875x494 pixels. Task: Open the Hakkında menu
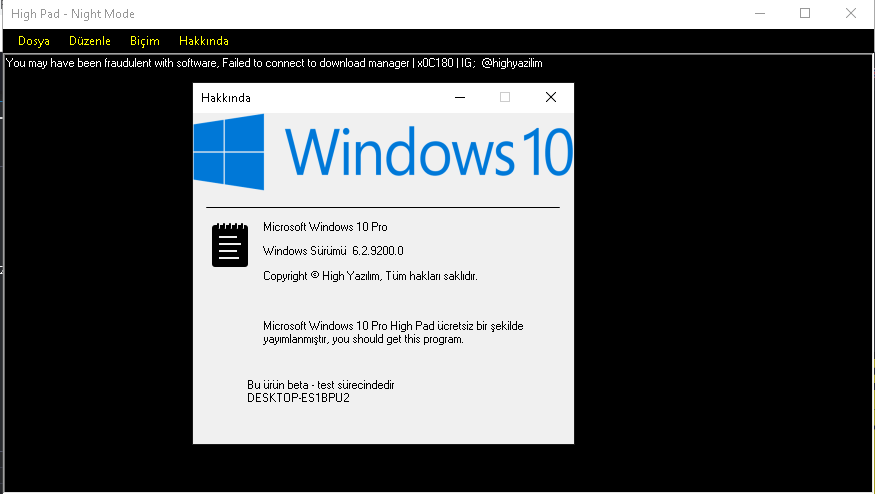pos(204,41)
